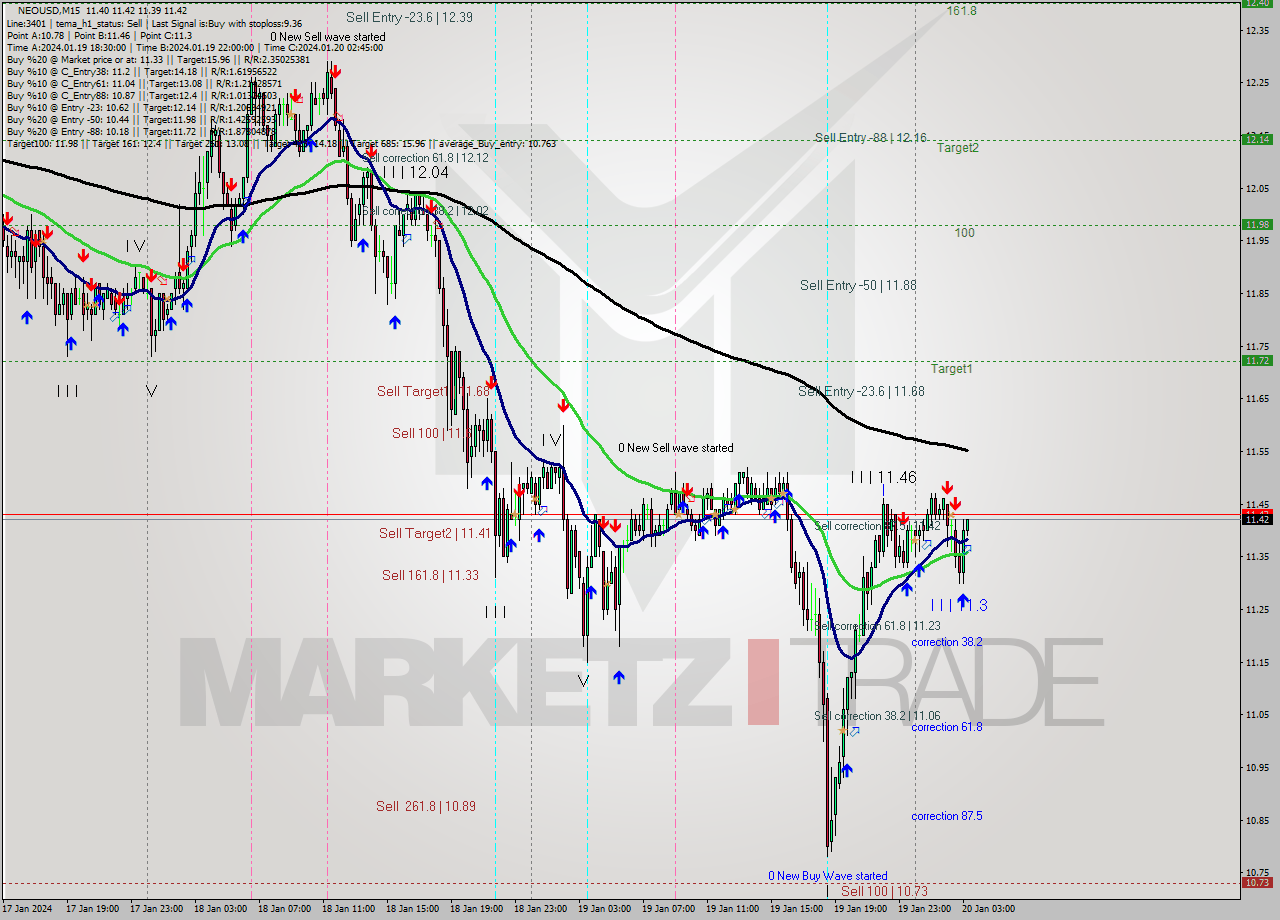
Task: Select '19 Jan 15:00' on the time axis
Action: tap(797, 909)
